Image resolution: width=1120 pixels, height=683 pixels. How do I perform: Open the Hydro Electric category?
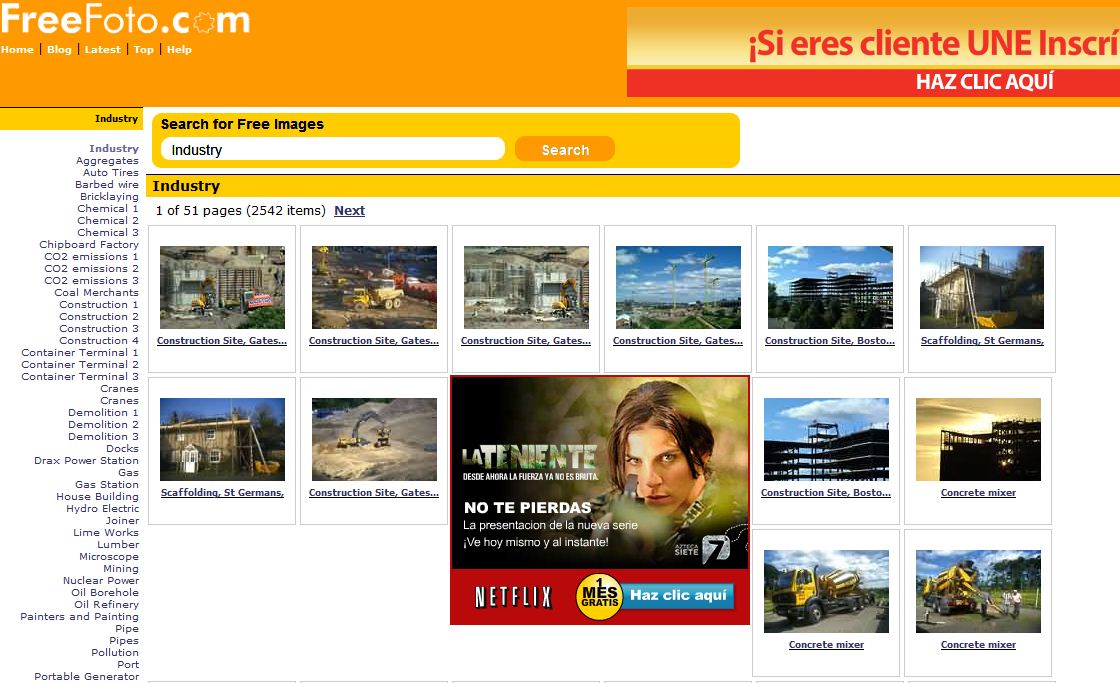103,509
